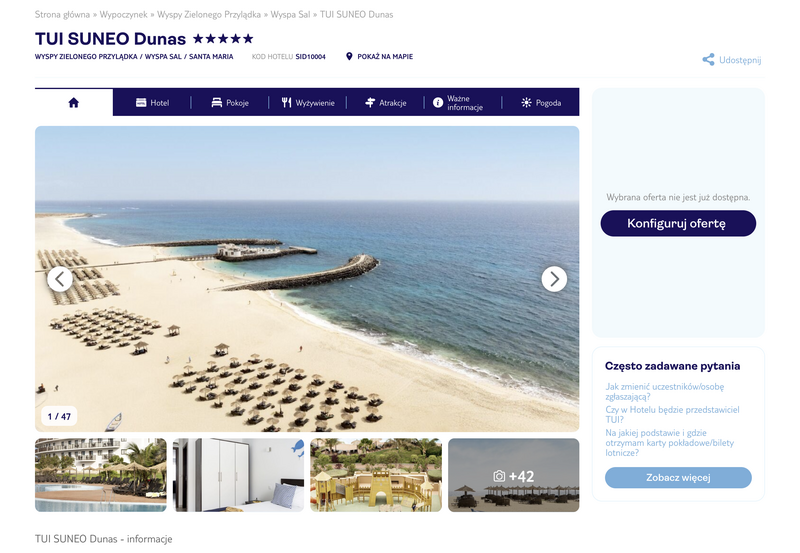The height and width of the screenshot is (553, 800).
Task: Select the Wyżywienie tab
Action: [x=308, y=103]
